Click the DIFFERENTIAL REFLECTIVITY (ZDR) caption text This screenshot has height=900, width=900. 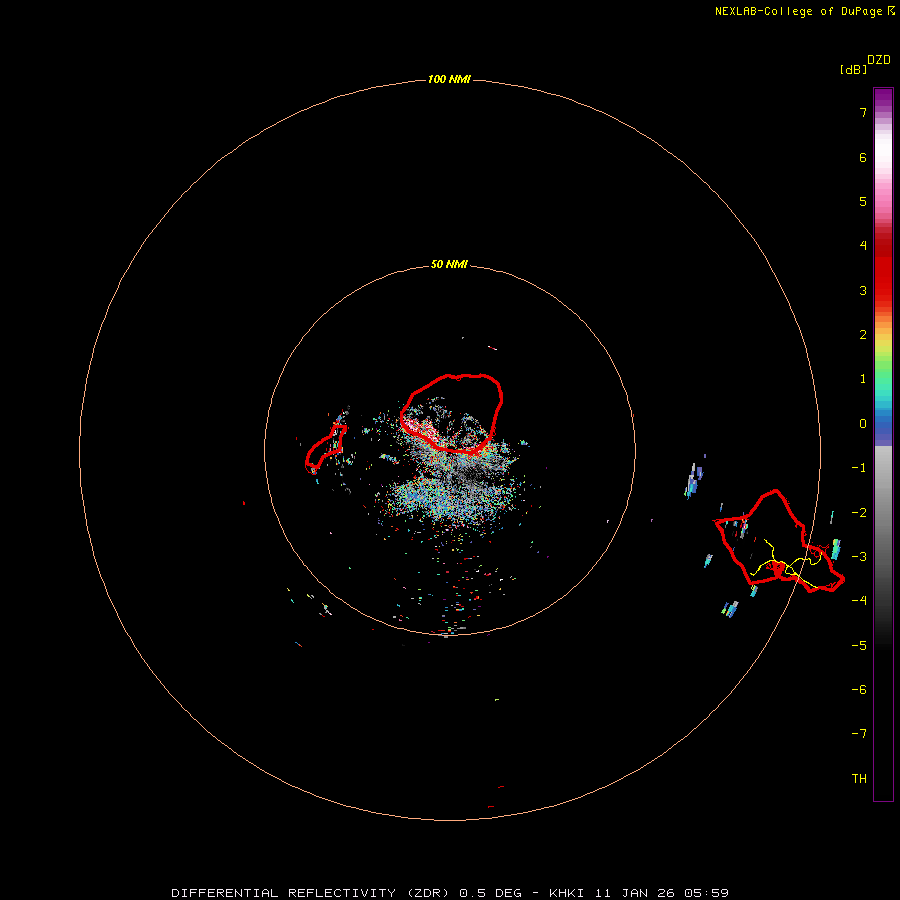point(310,893)
